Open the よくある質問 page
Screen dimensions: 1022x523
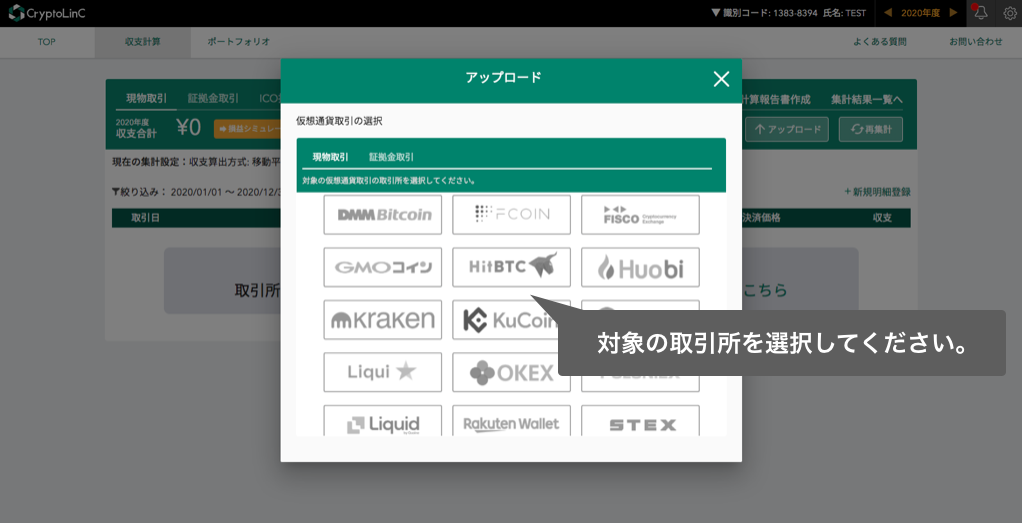(879, 42)
